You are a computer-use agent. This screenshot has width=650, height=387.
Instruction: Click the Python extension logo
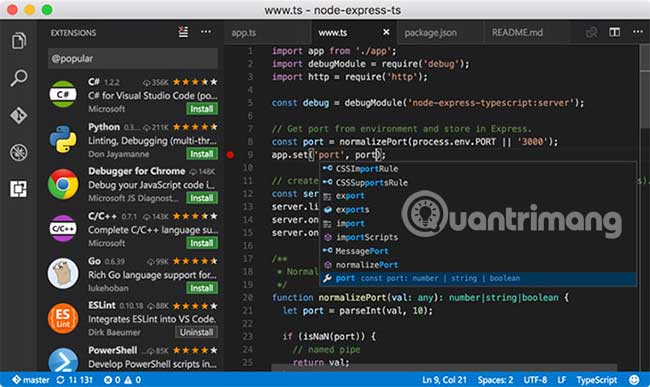tap(63, 139)
